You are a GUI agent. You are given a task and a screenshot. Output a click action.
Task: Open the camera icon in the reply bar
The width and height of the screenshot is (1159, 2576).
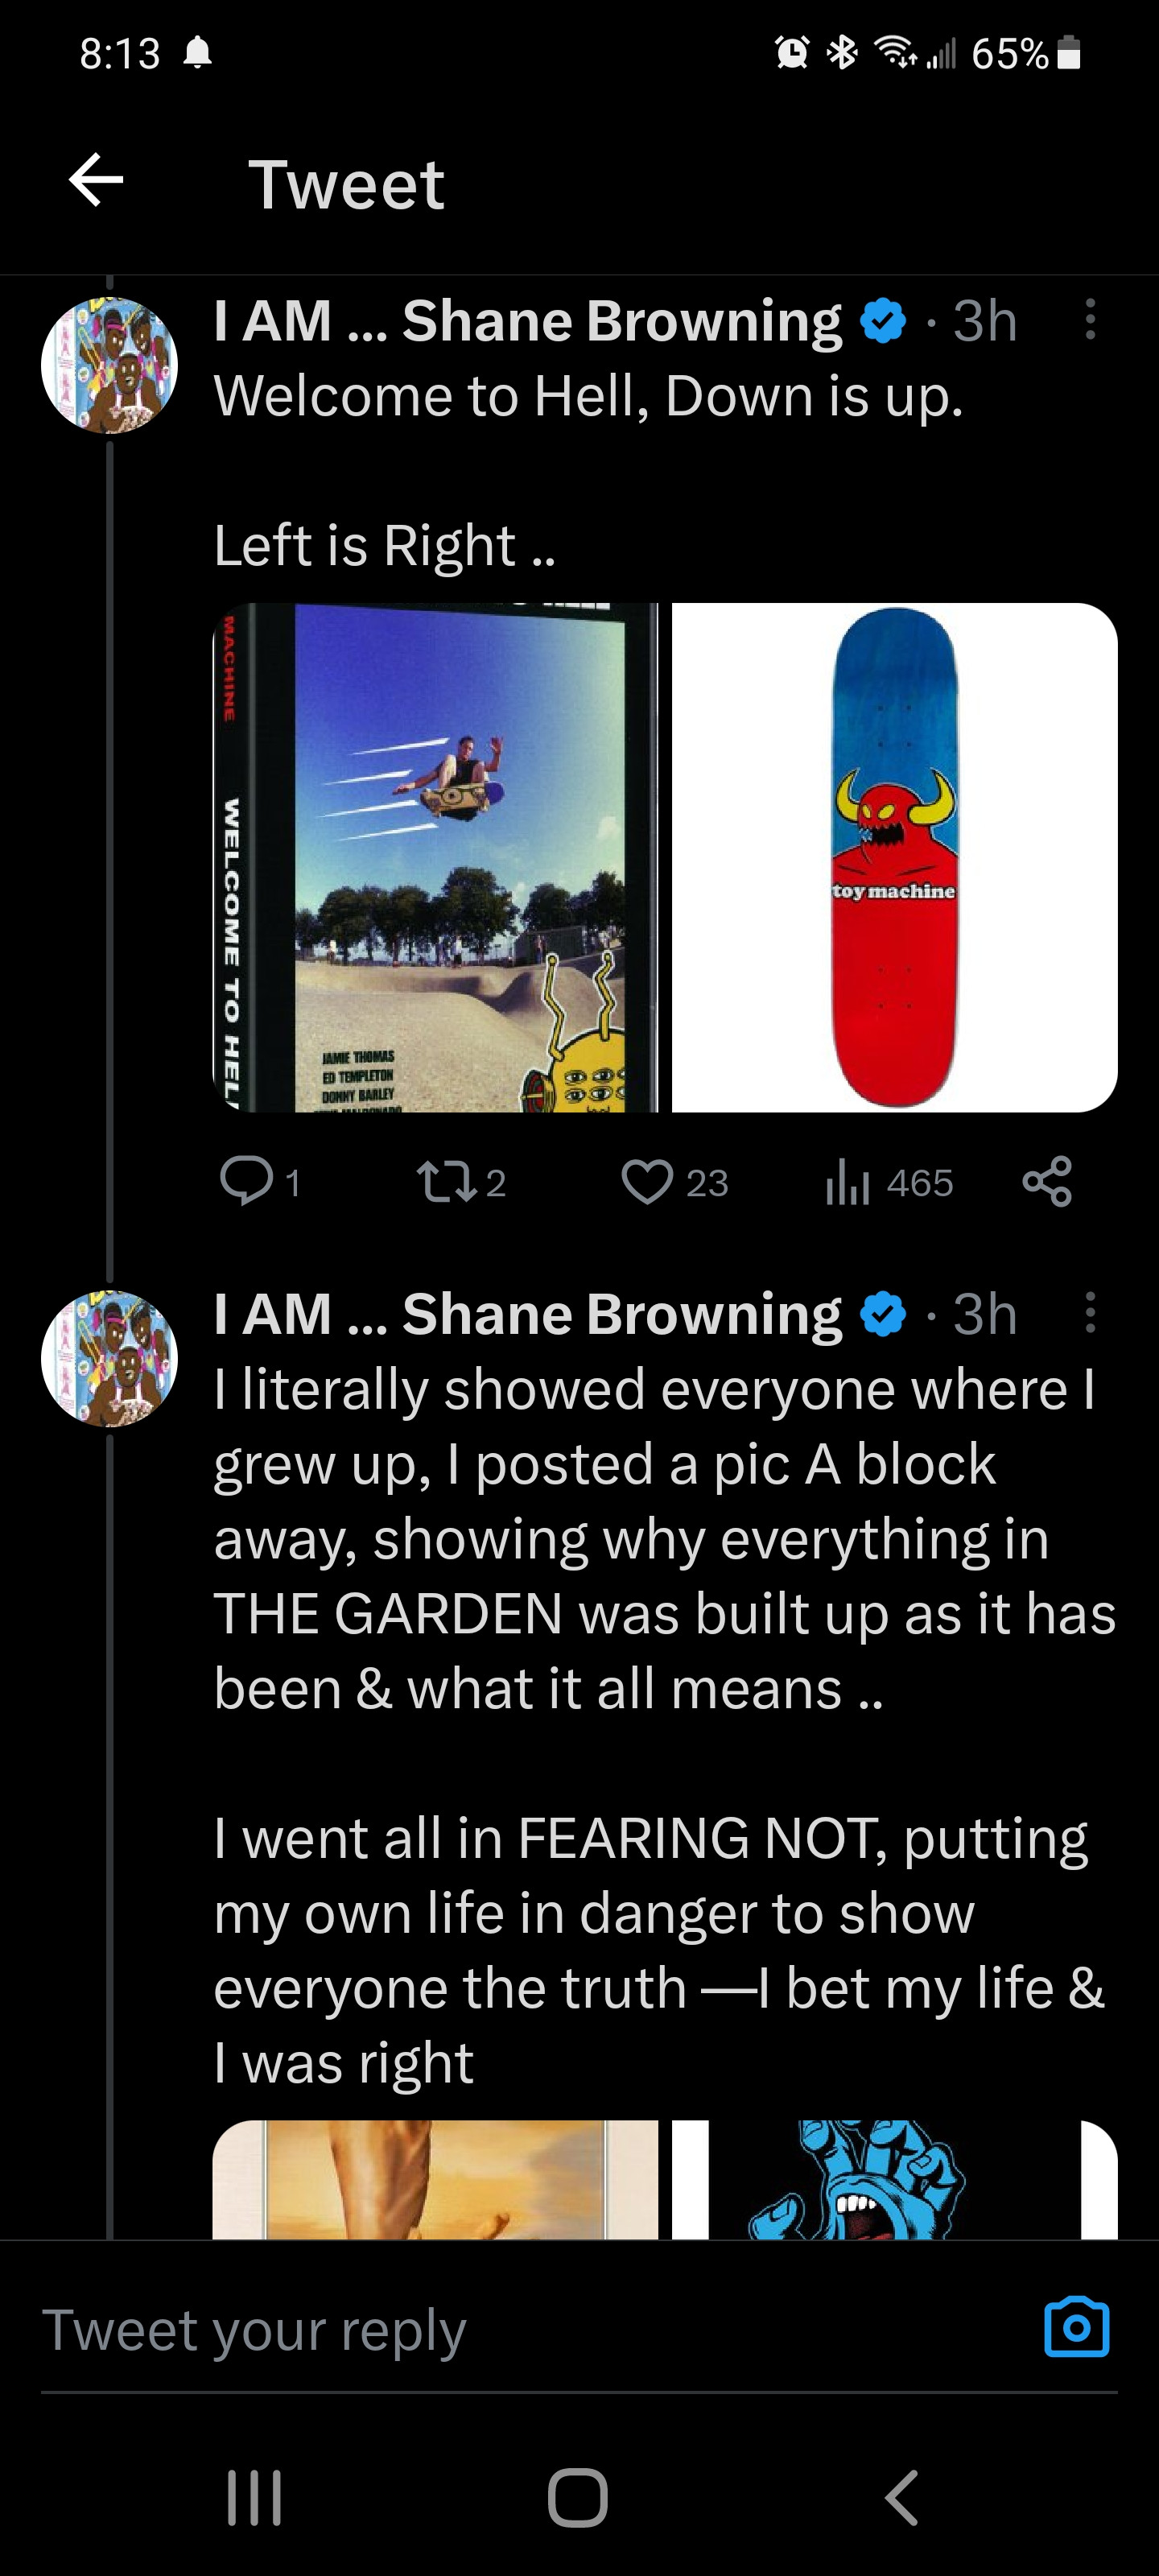pyautogui.click(x=1076, y=2328)
